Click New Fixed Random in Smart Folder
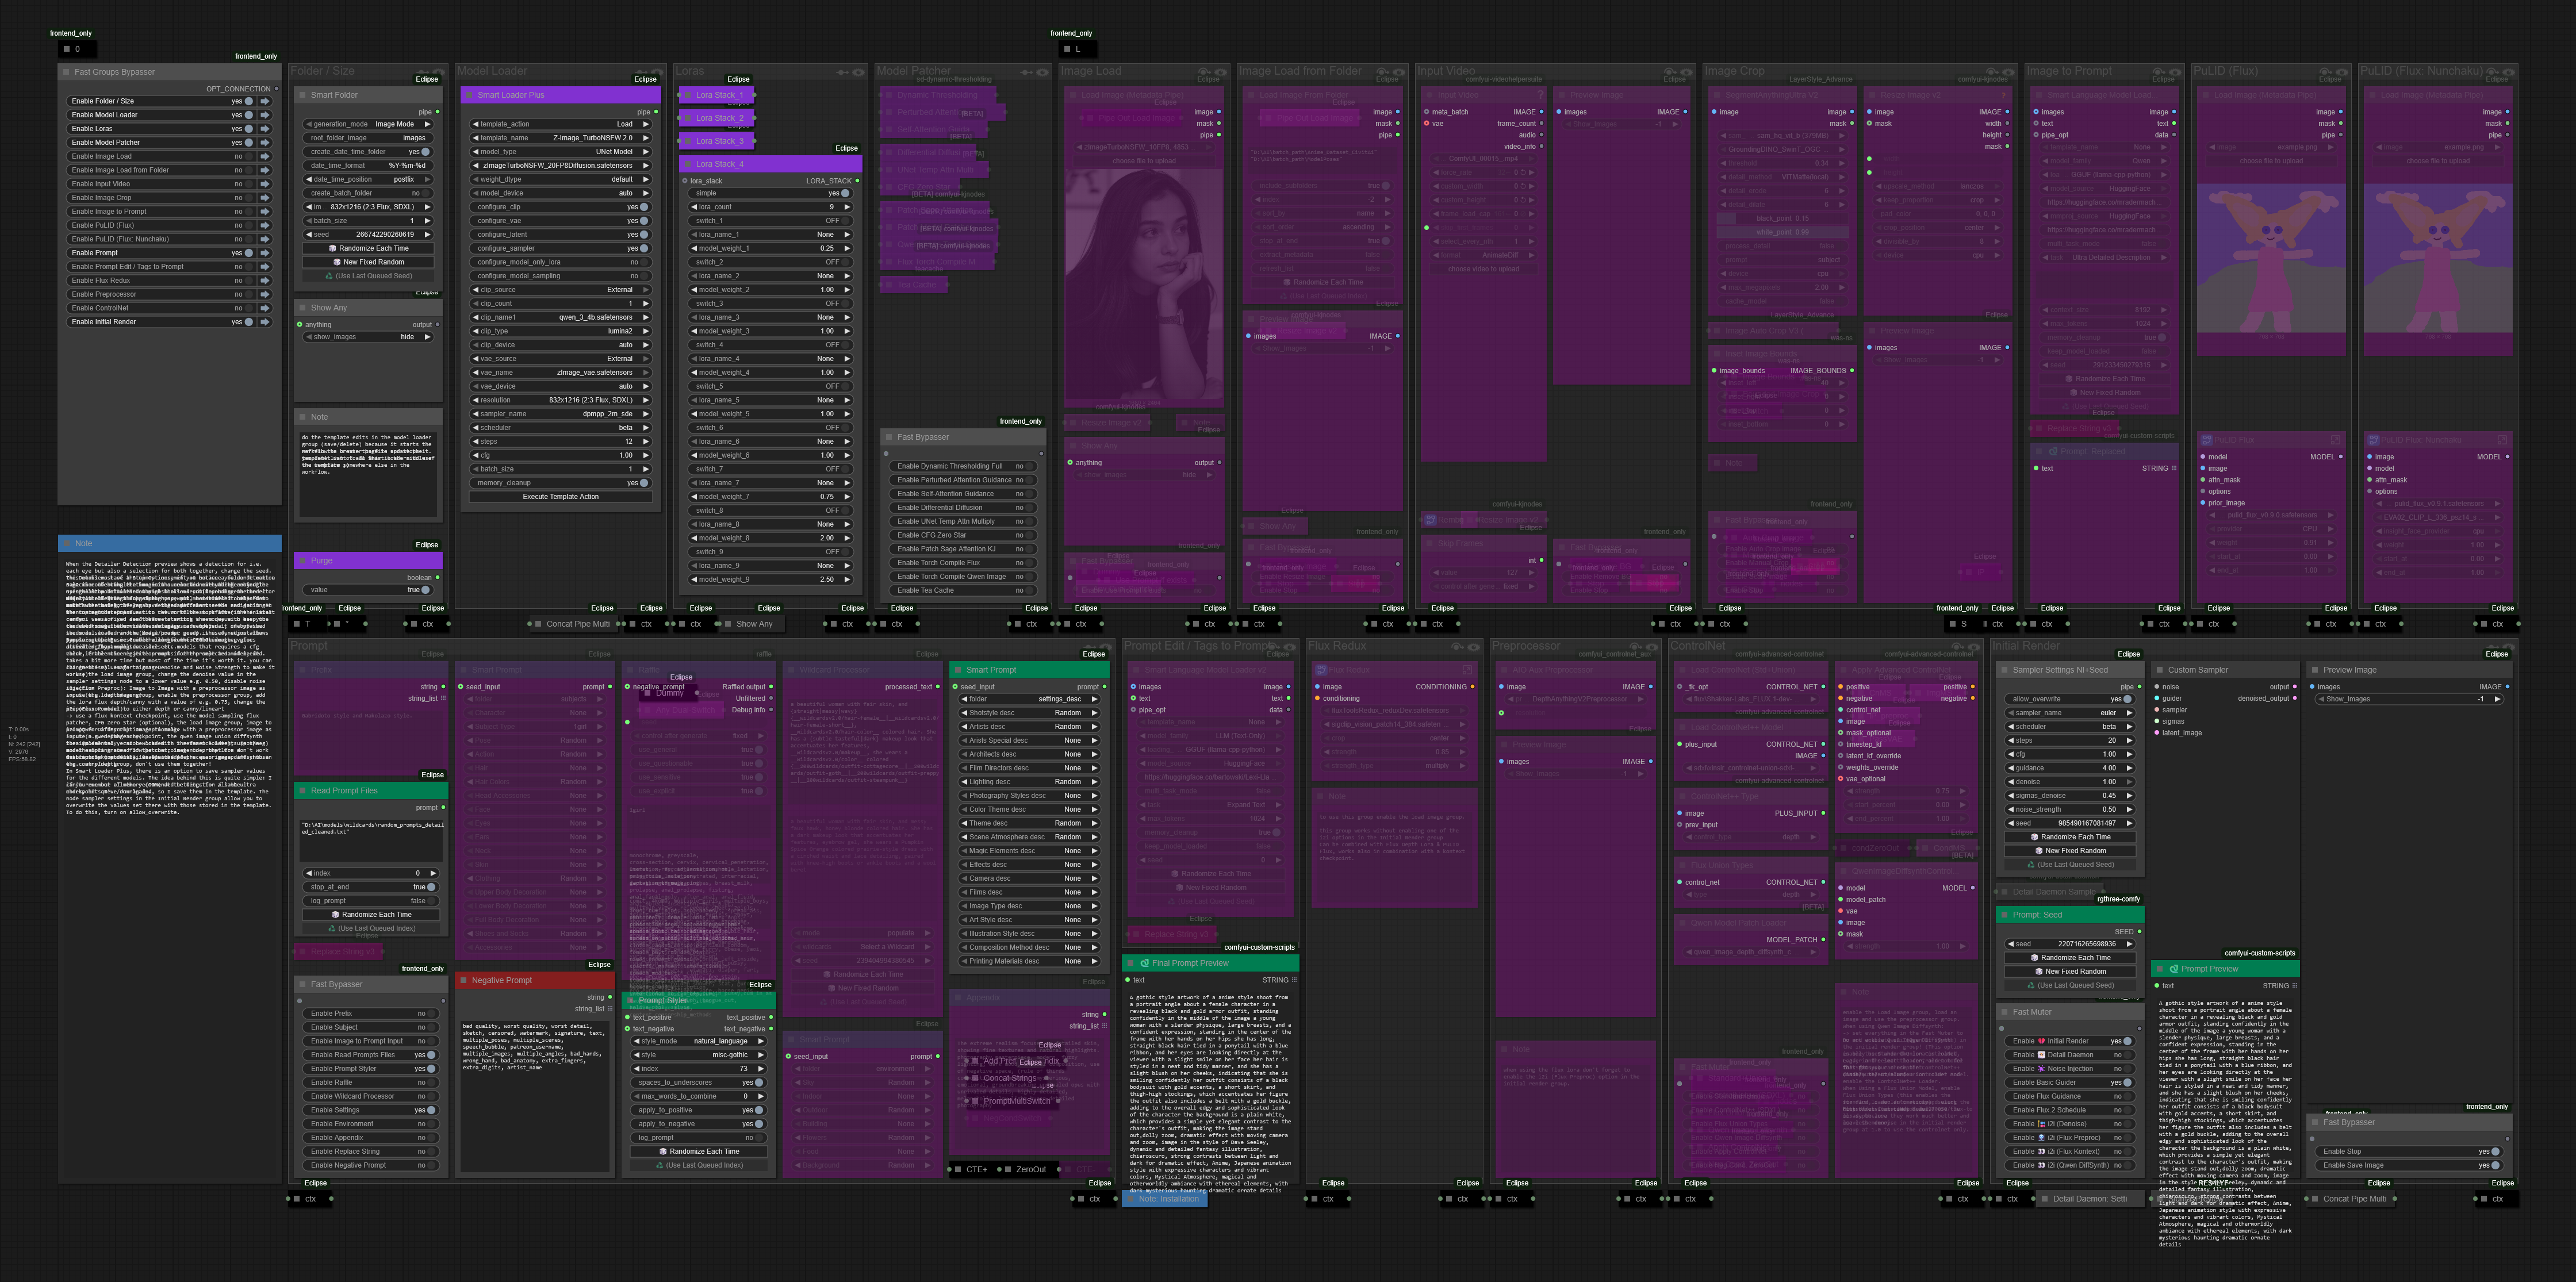The image size is (2576, 1282). (x=368, y=262)
